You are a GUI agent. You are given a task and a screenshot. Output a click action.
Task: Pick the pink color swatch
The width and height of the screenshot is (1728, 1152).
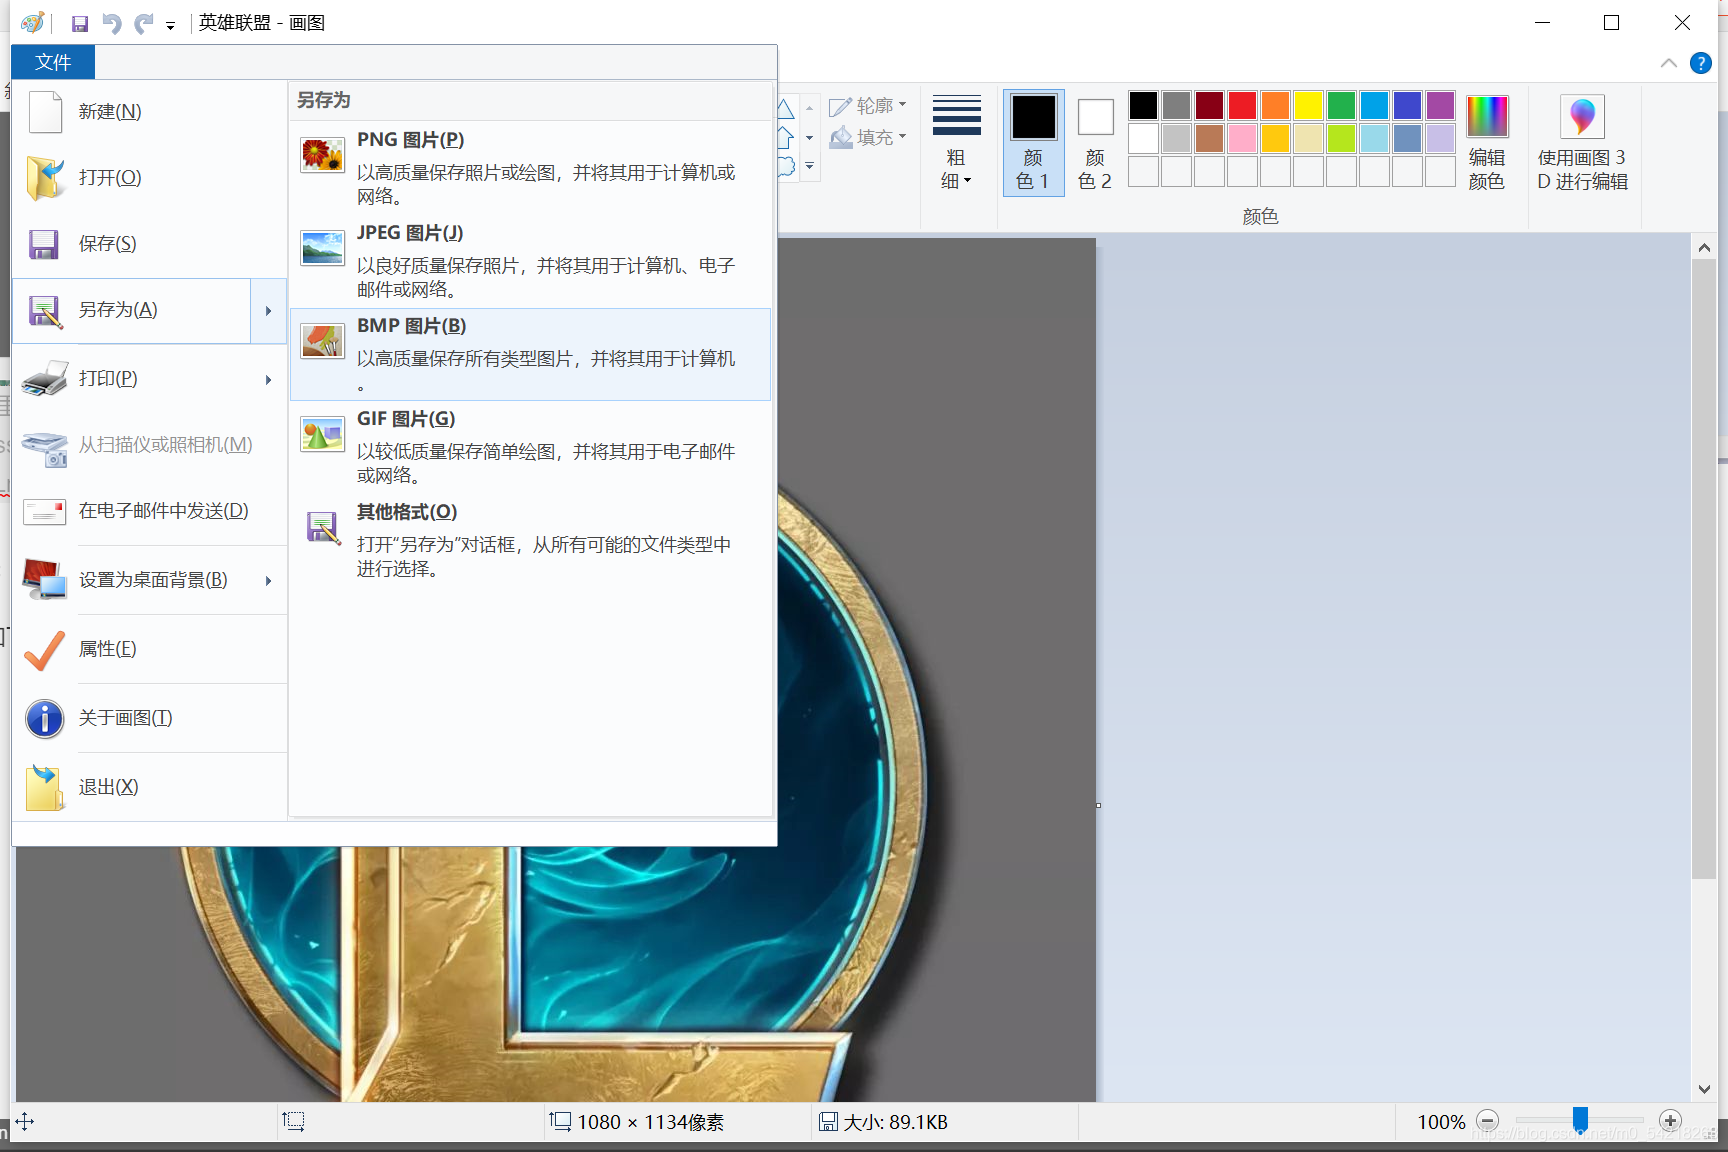coord(1242,138)
